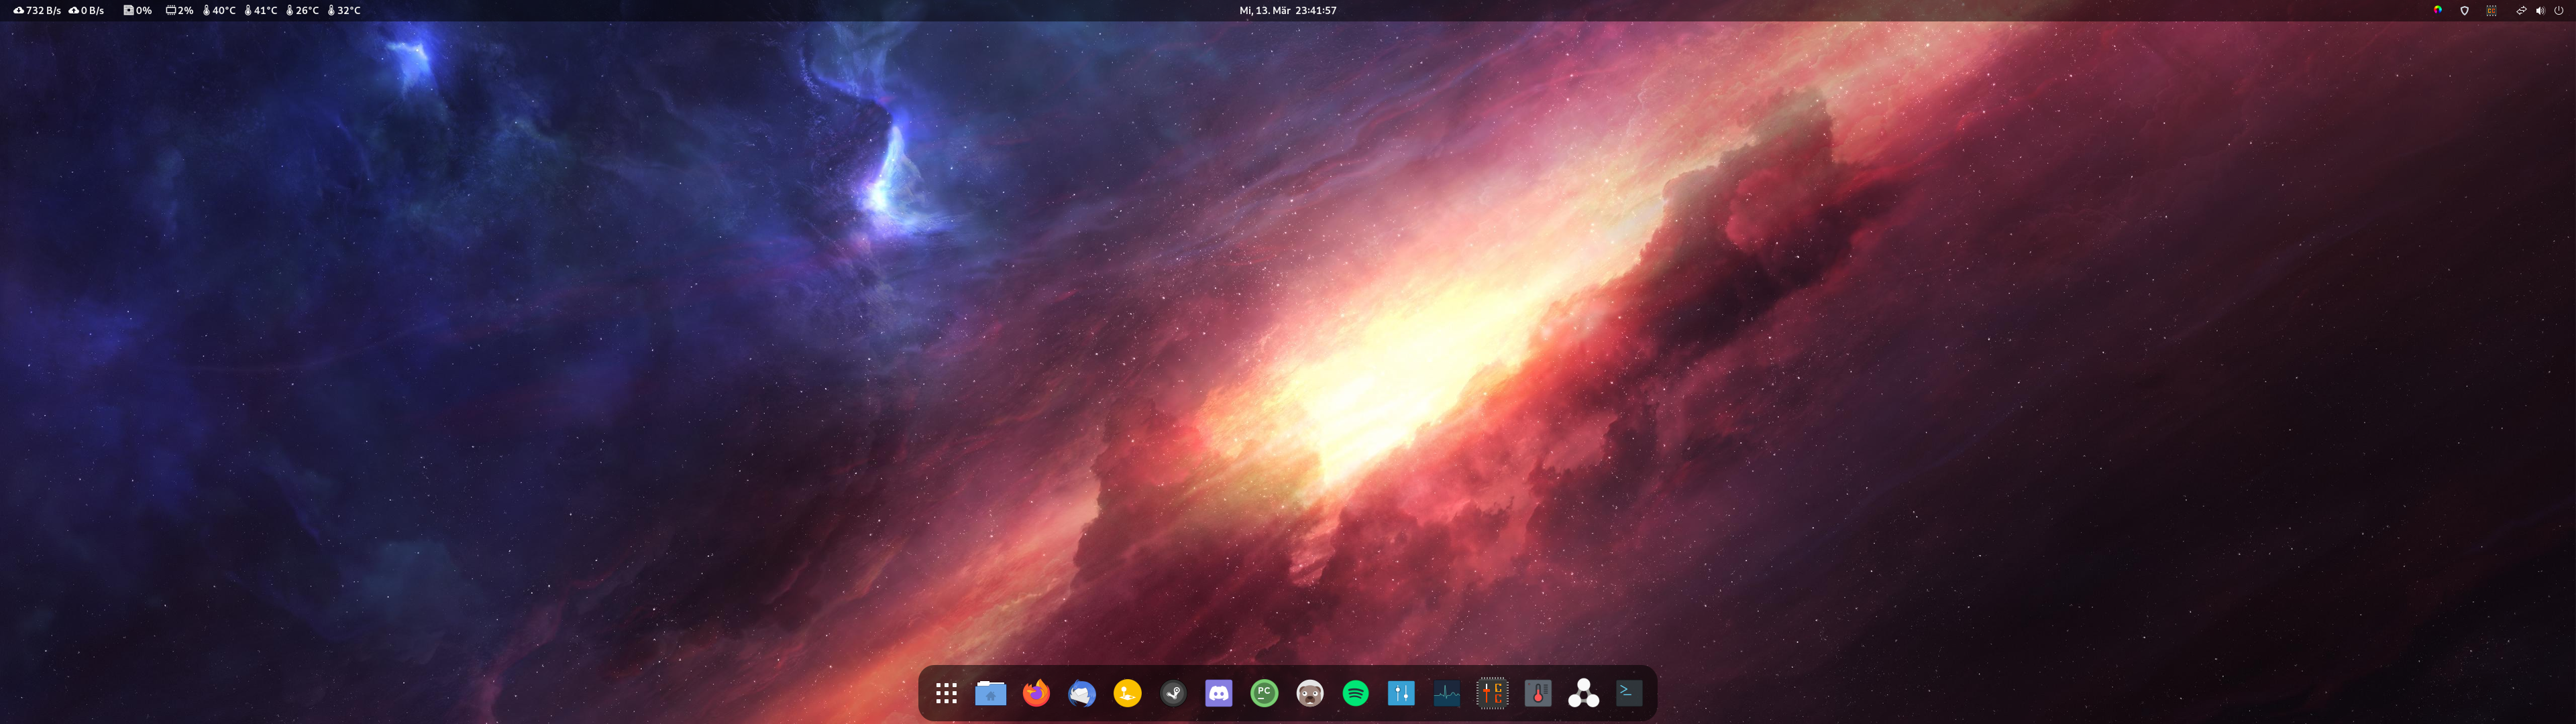The height and width of the screenshot is (724, 2576).
Task: Open the audio mixer sliders app
Action: 1401,693
